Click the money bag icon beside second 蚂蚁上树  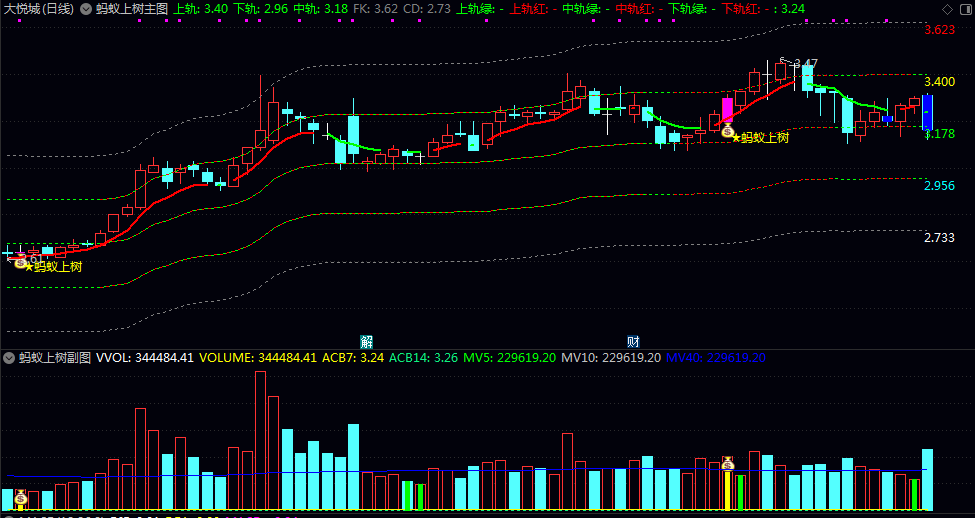pos(728,131)
